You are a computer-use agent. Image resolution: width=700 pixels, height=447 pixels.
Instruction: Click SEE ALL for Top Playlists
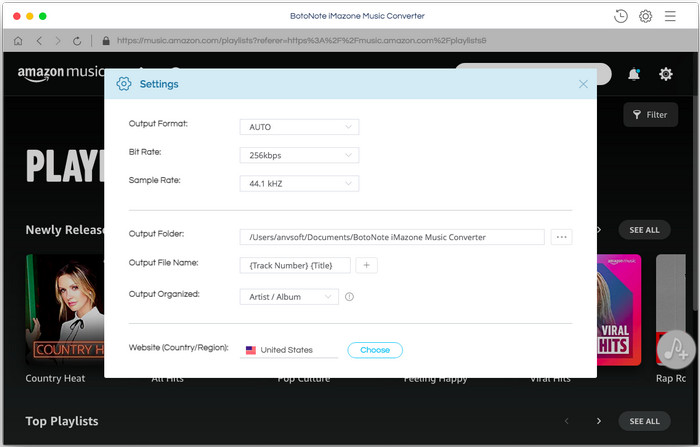pos(644,421)
